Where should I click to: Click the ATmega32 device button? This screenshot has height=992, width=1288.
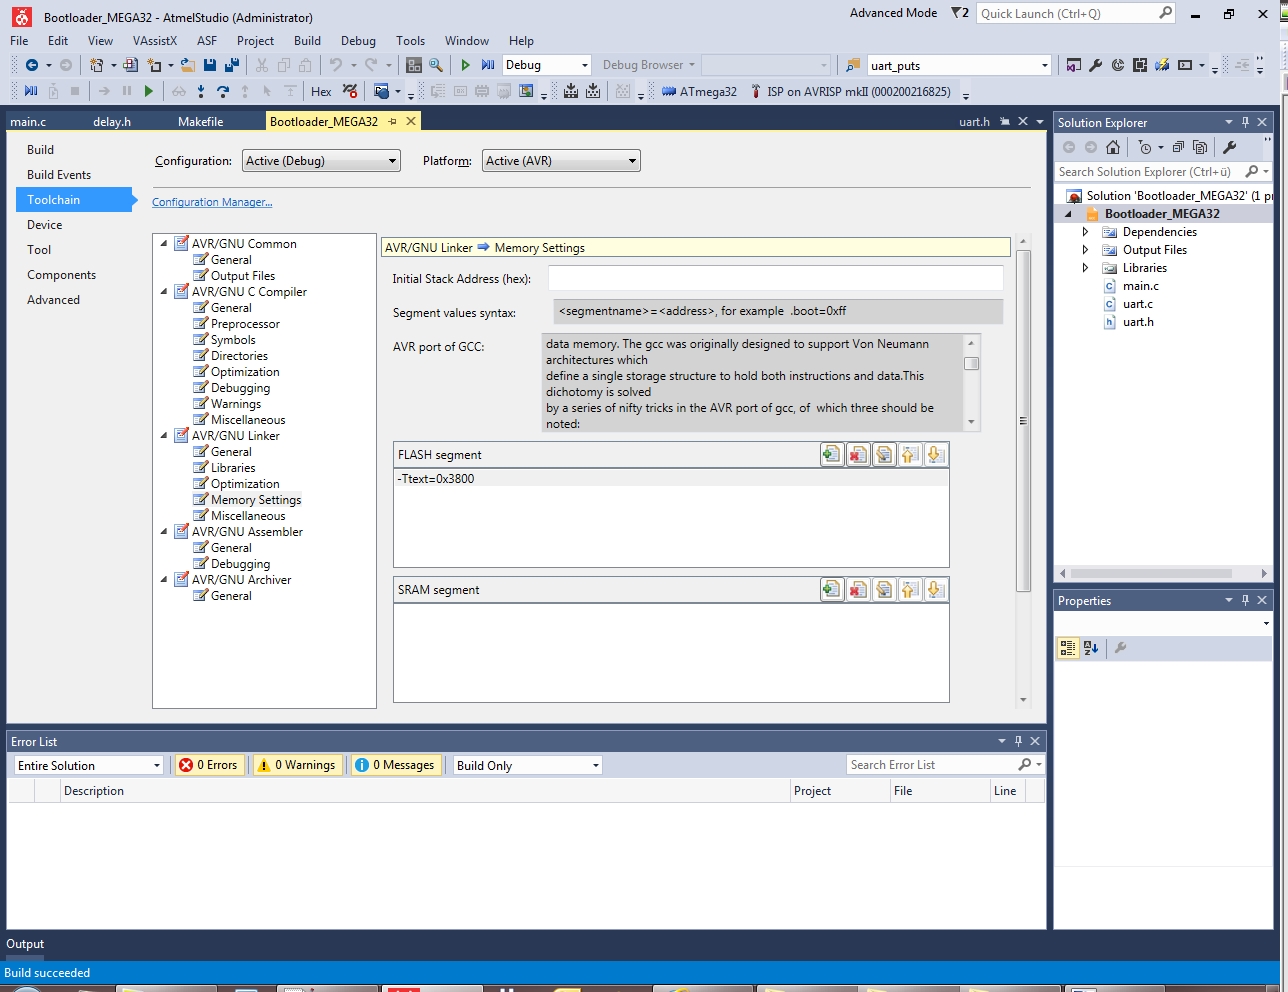click(699, 91)
